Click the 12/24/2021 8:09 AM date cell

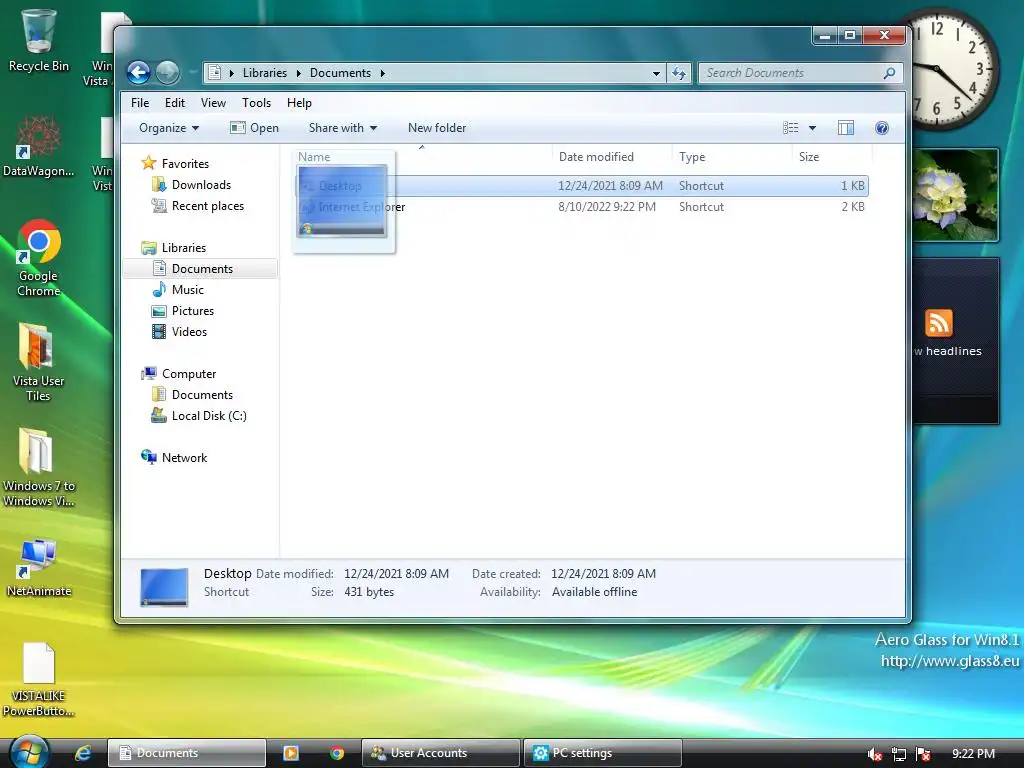point(610,185)
